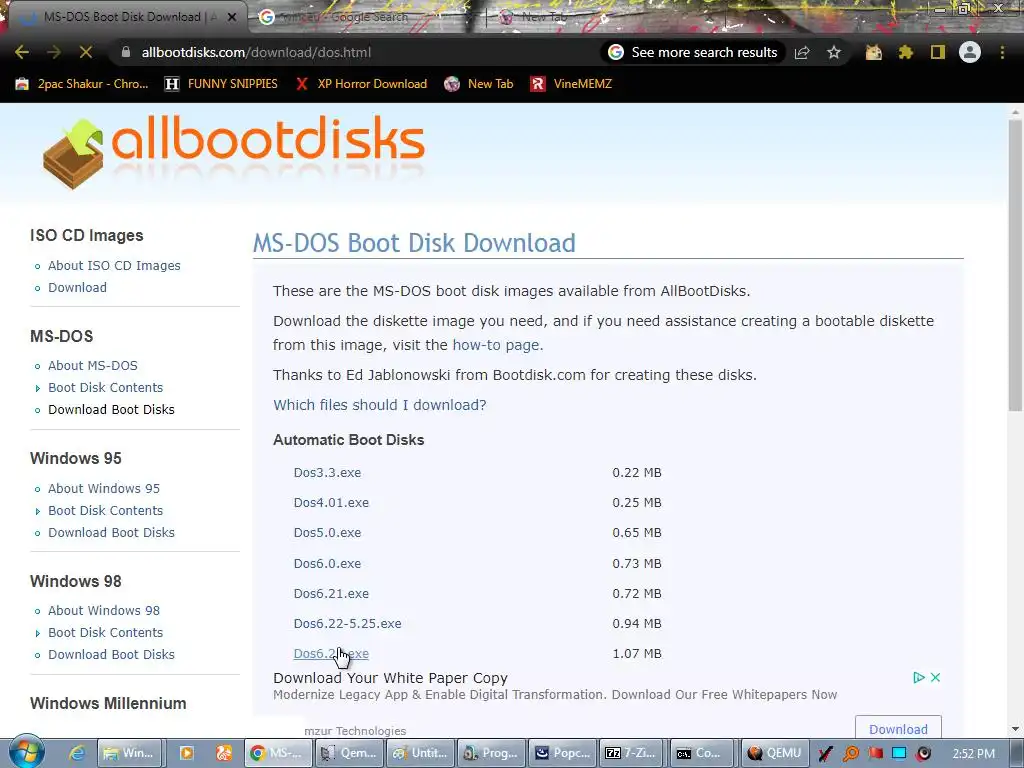Share this page via share icon
The width and height of the screenshot is (1024, 768).
coord(802,52)
